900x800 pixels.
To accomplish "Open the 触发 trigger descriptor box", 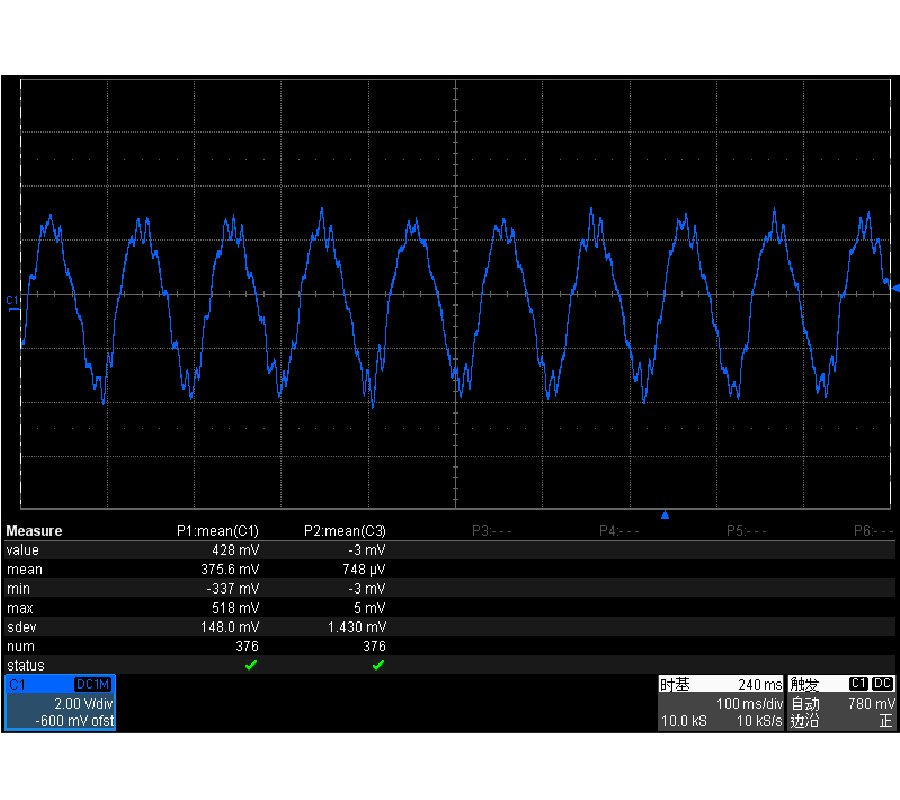I will click(841, 702).
